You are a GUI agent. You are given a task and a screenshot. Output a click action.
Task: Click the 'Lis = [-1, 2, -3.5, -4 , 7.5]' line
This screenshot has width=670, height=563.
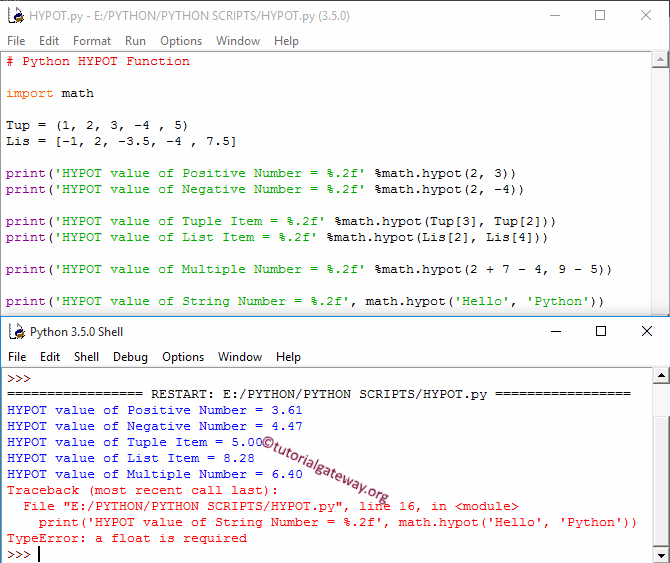point(121,141)
